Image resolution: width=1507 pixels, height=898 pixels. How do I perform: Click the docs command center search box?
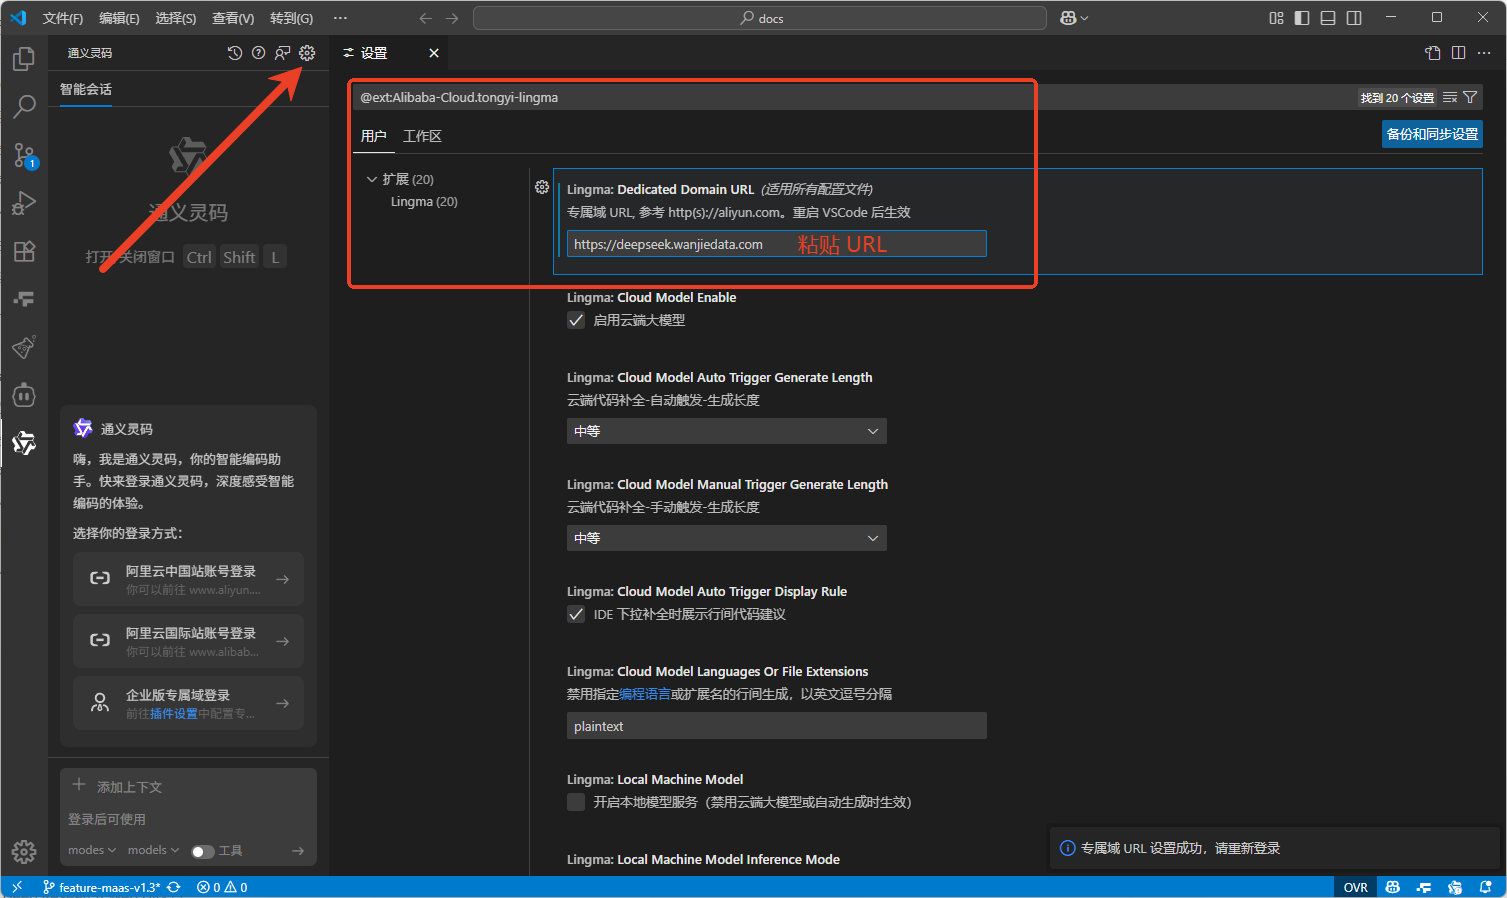pos(760,18)
